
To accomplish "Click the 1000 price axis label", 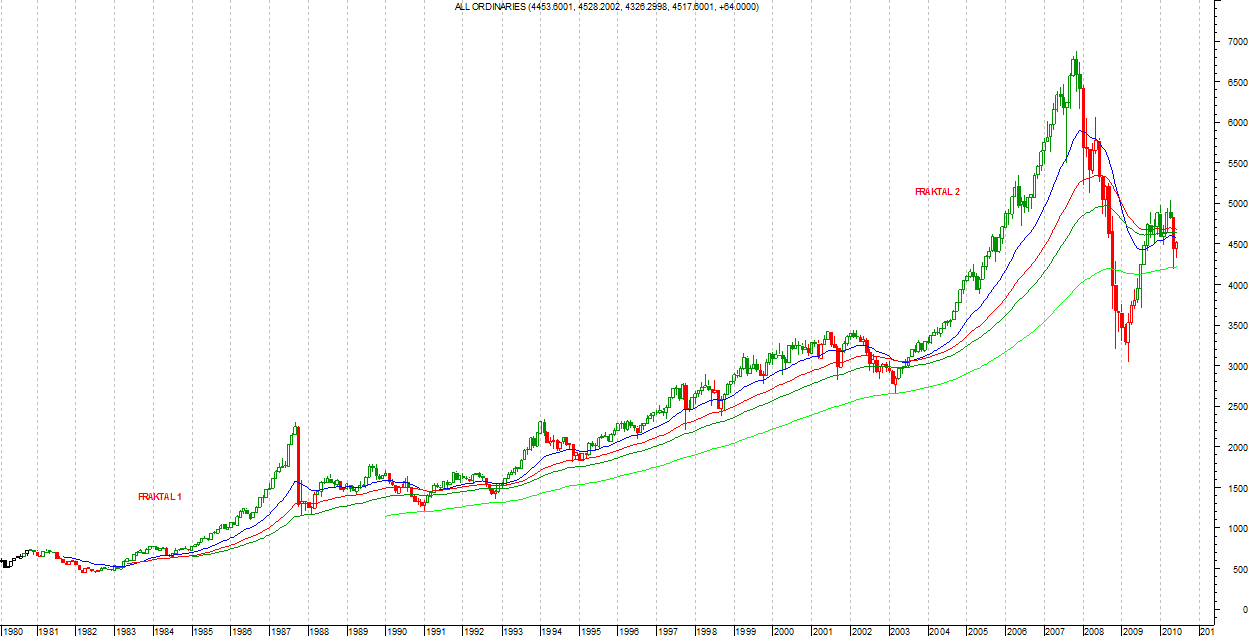I will point(1229,529).
